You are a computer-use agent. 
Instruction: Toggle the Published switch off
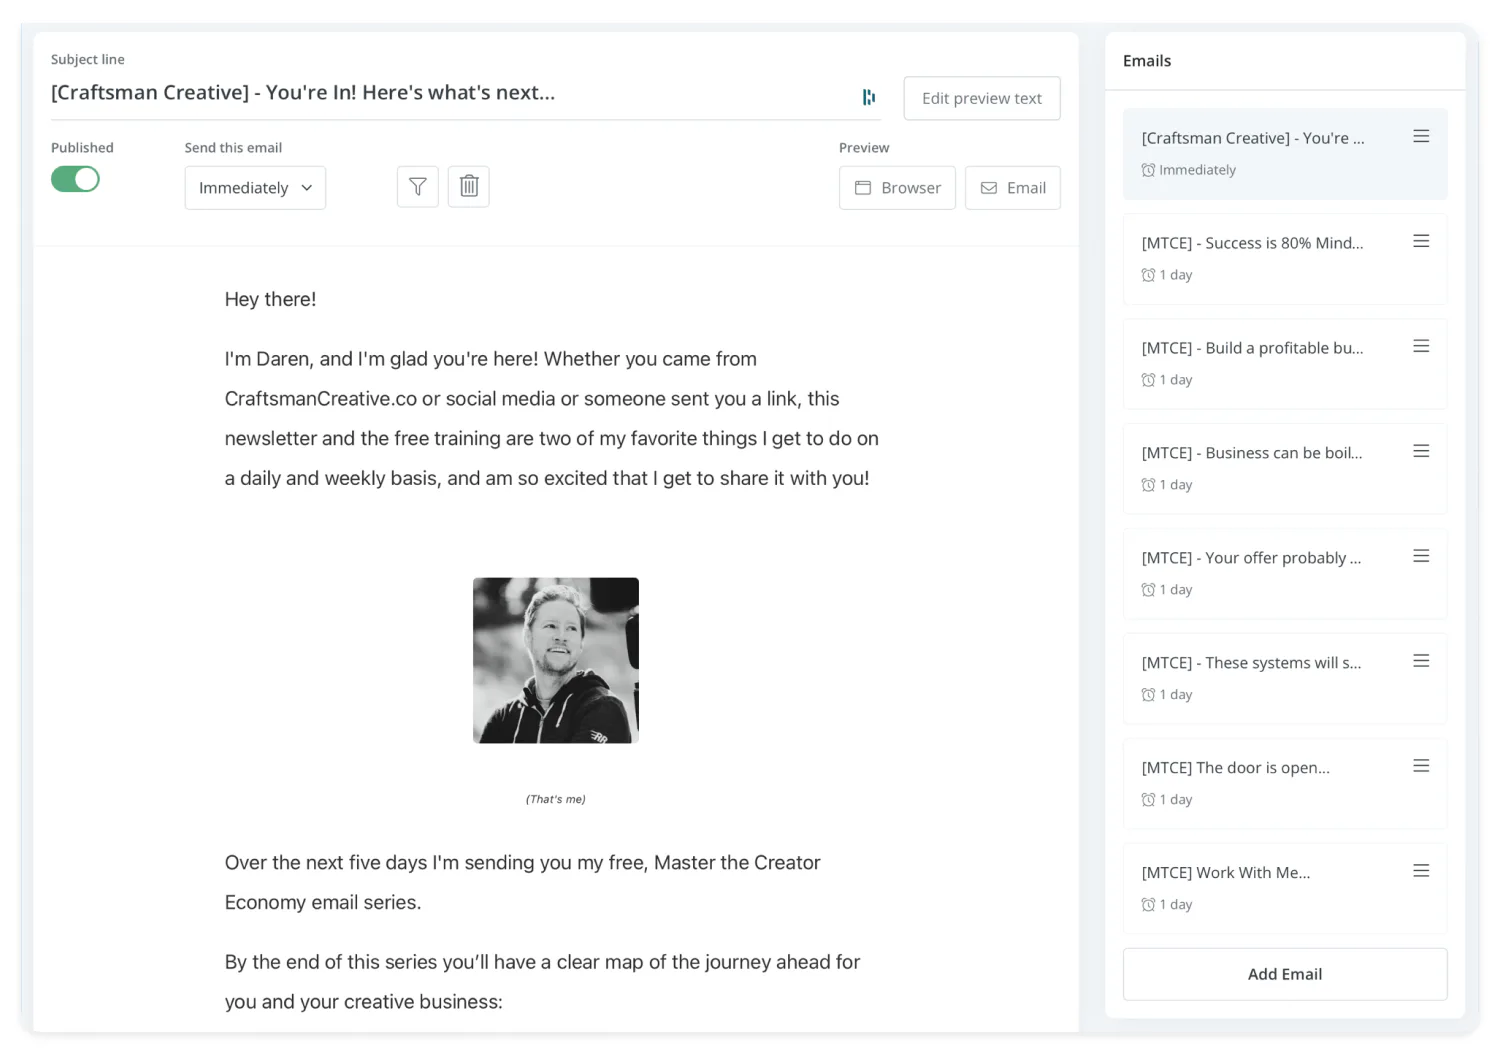(x=75, y=179)
